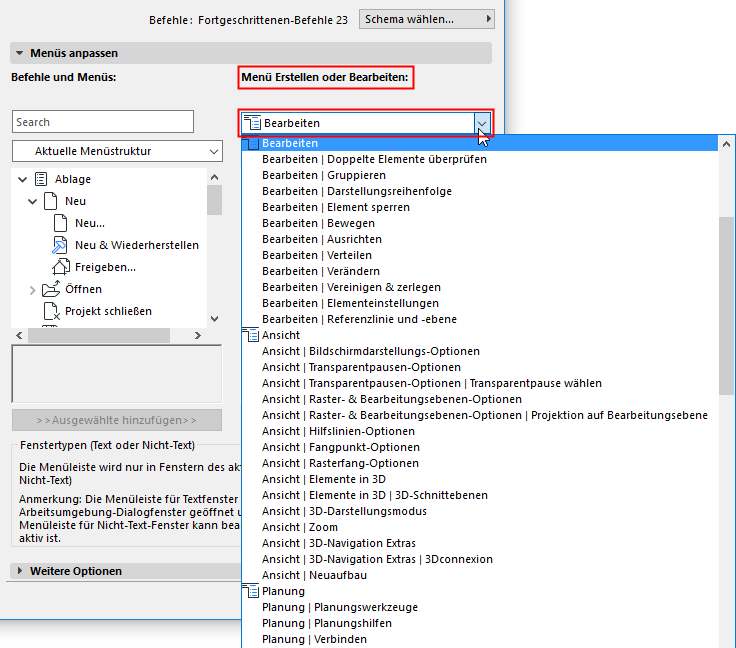Click the >>Ausgewählte hinzufügen>> button
The width and height of the screenshot is (736, 648).
pyautogui.click(x=117, y=420)
